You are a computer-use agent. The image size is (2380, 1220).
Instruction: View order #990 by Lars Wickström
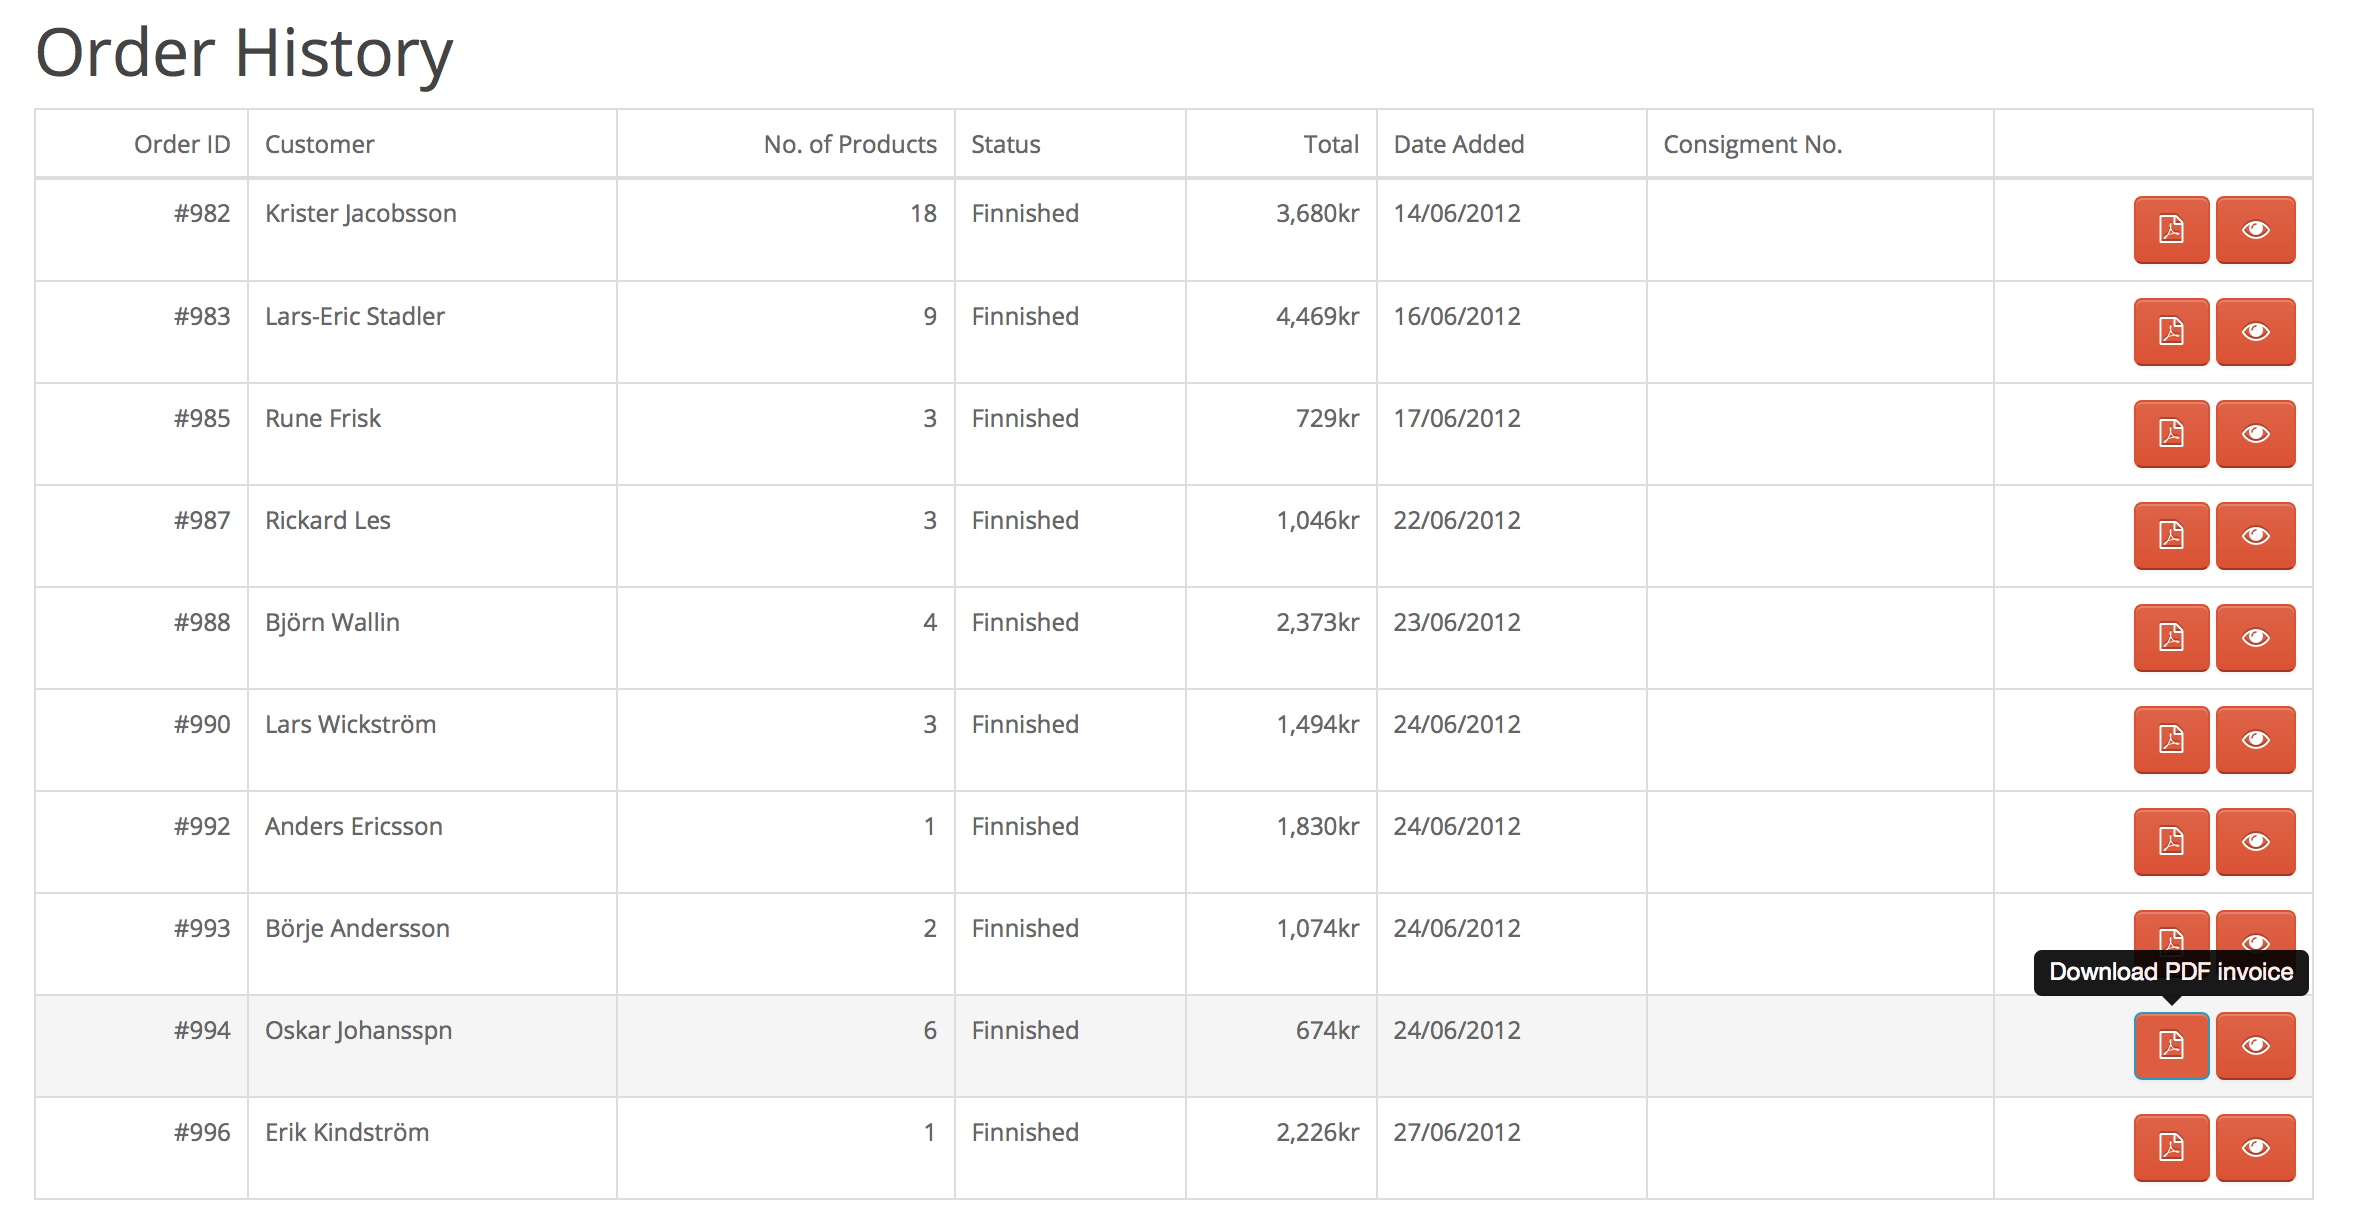coord(2255,740)
